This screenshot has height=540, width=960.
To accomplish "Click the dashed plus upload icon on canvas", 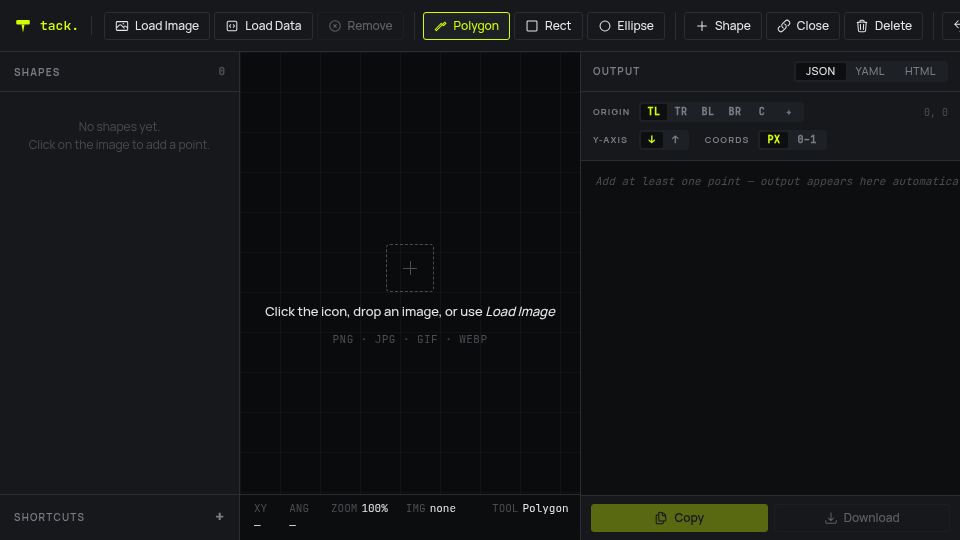I will pos(410,268).
